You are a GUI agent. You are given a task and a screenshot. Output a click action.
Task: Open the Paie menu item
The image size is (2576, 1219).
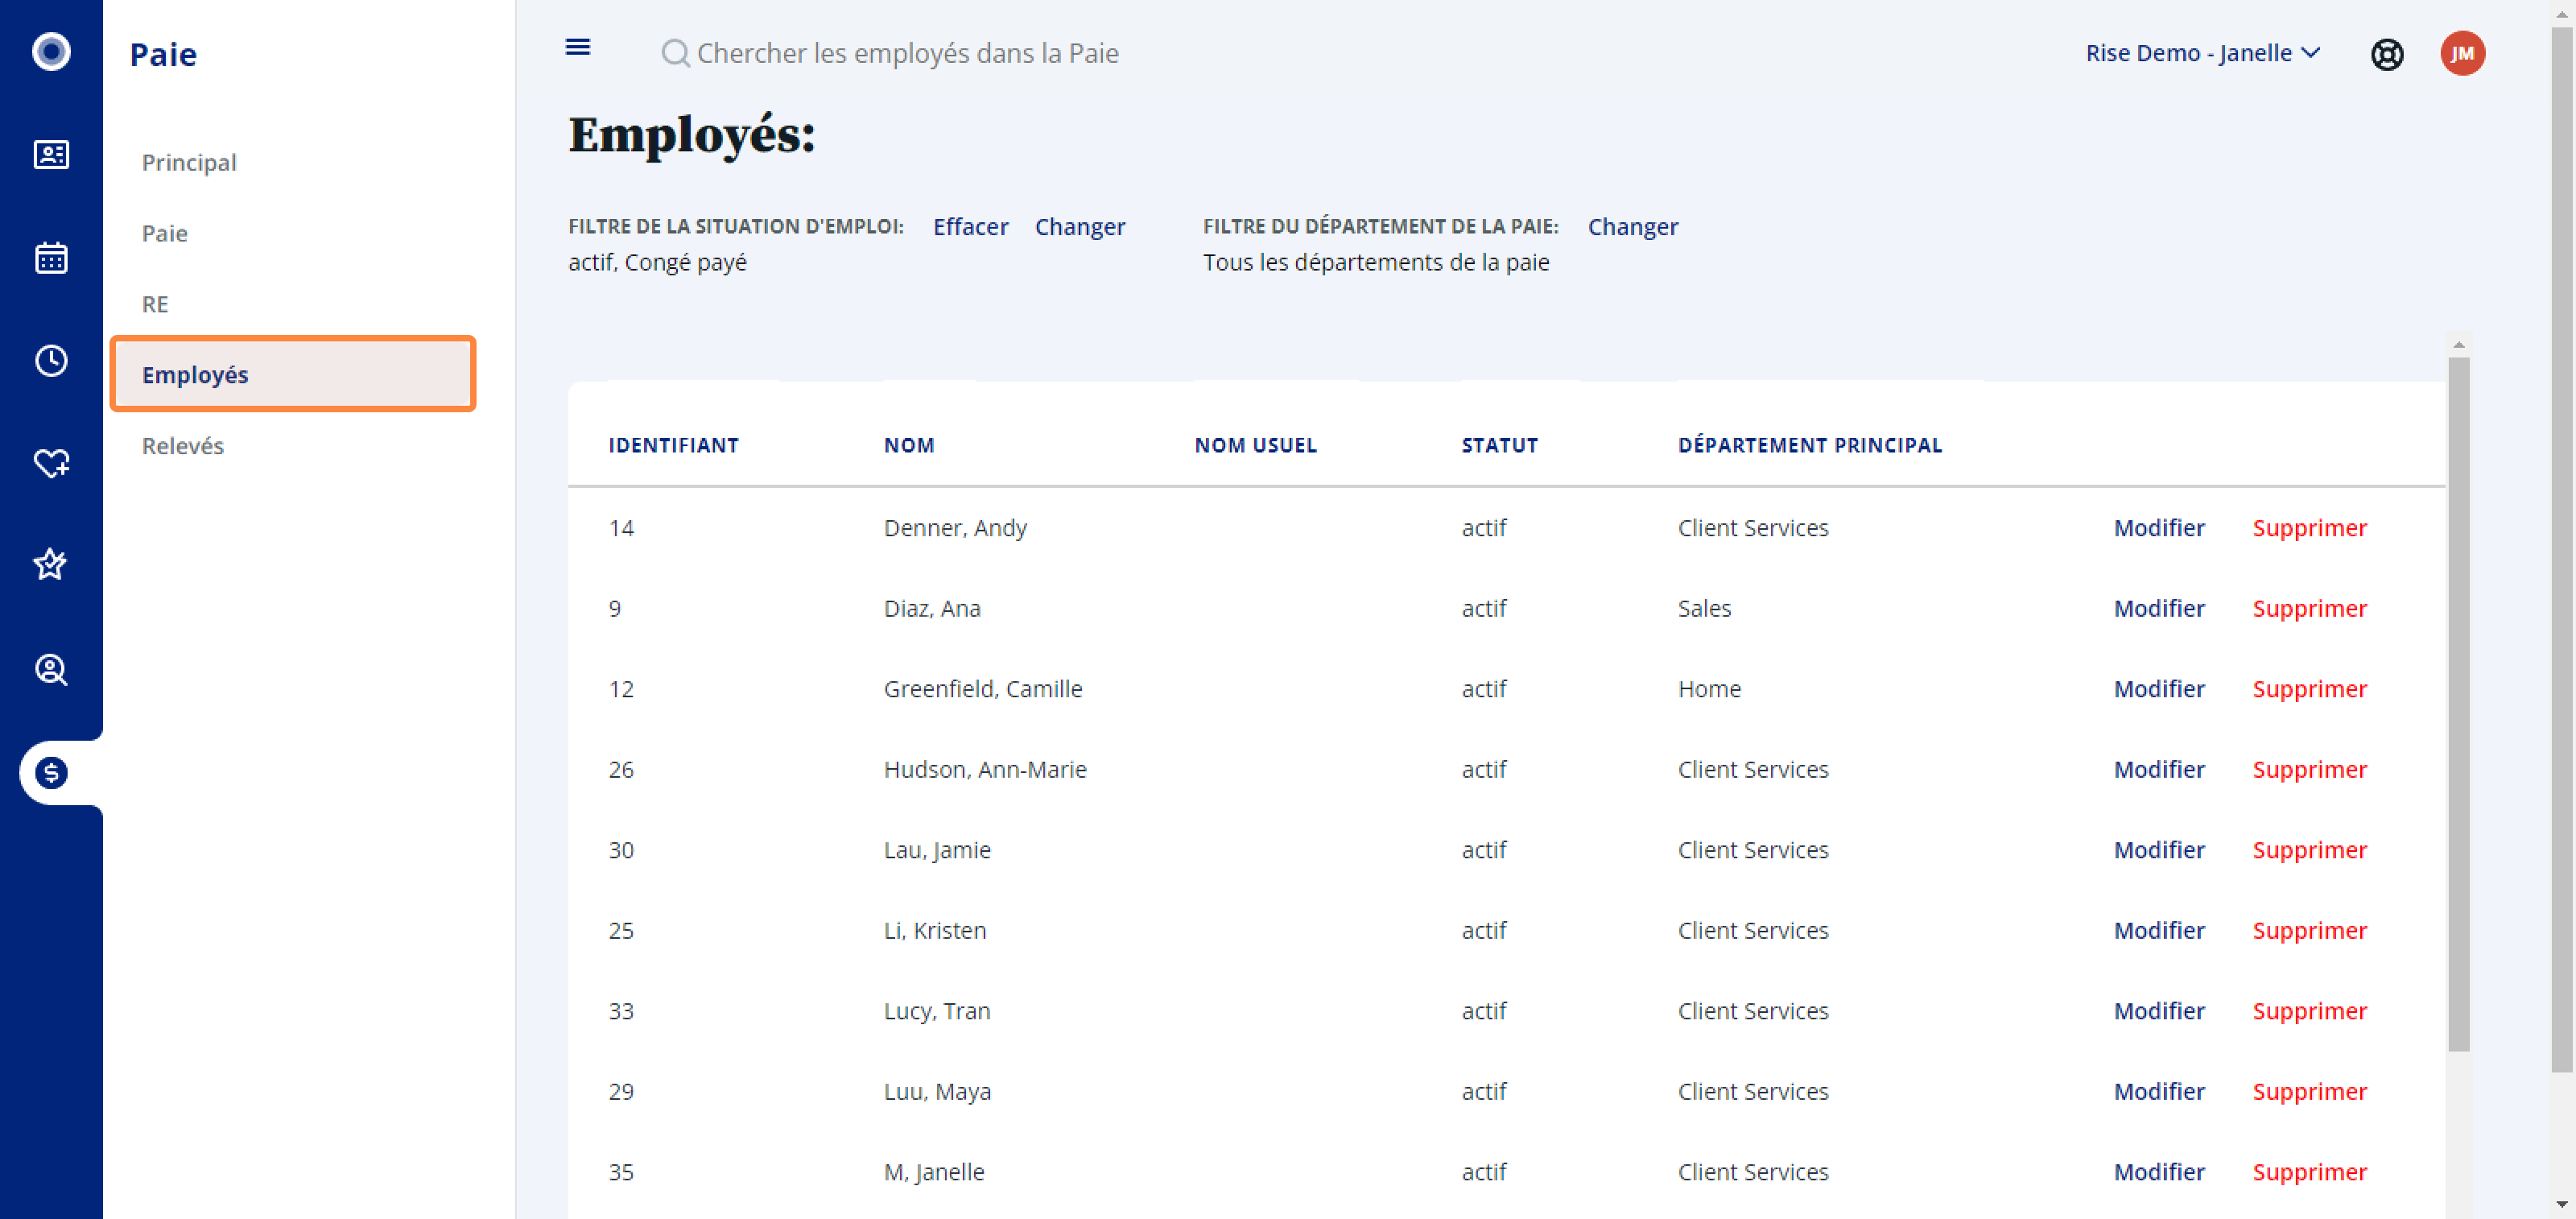[x=165, y=233]
